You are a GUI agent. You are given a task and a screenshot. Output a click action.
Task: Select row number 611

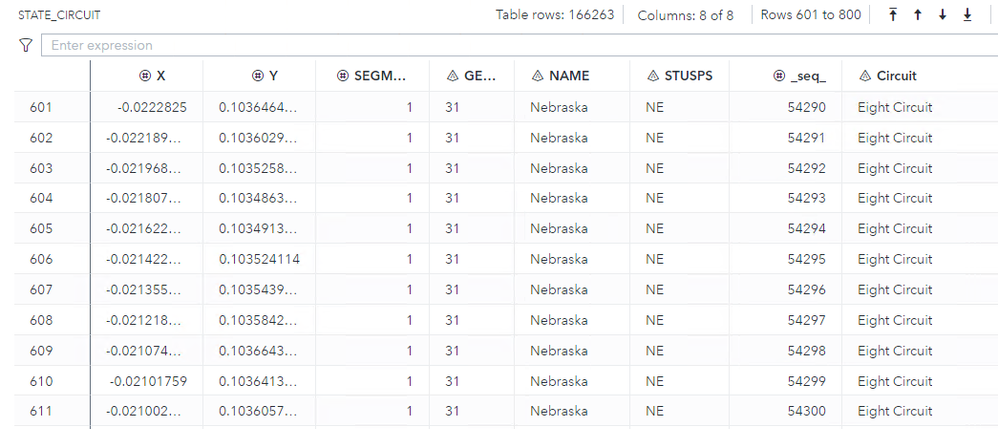click(41, 412)
